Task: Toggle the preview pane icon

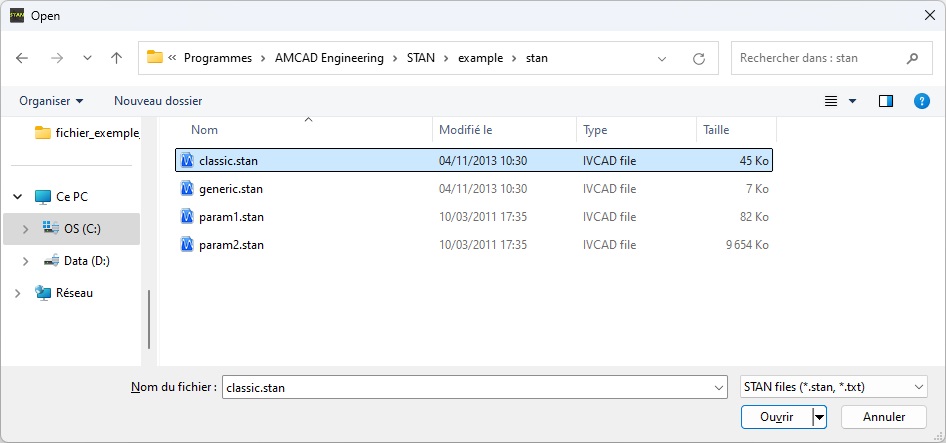Action: click(886, 101)
